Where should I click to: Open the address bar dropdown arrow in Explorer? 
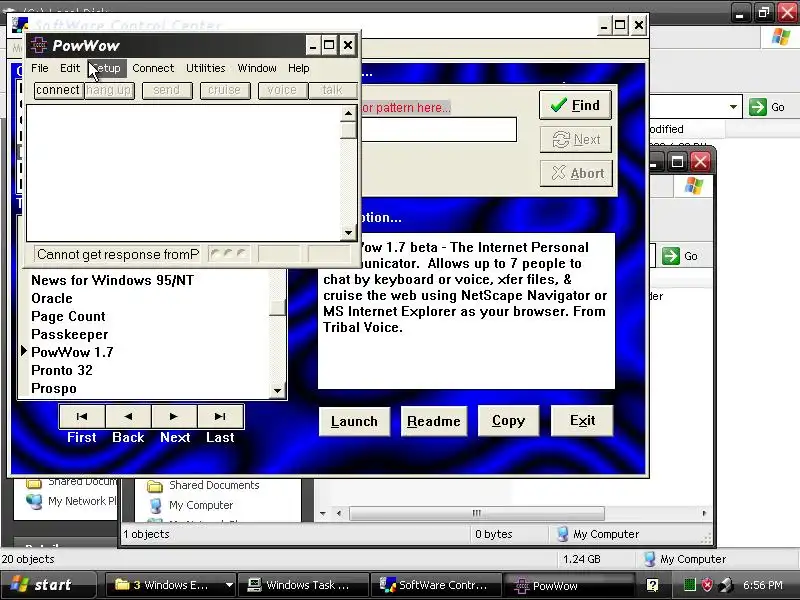coord(733,107)
